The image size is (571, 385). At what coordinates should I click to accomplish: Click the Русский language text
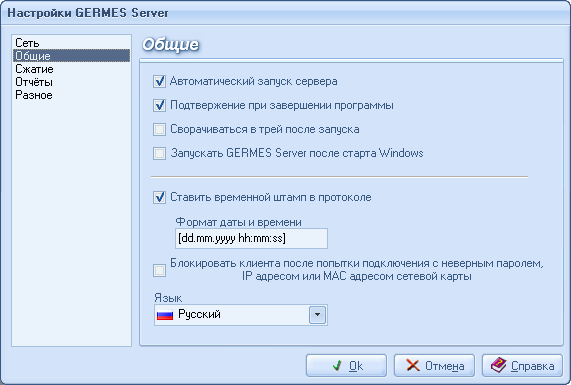pyautogui.click(x=199, y=314)
